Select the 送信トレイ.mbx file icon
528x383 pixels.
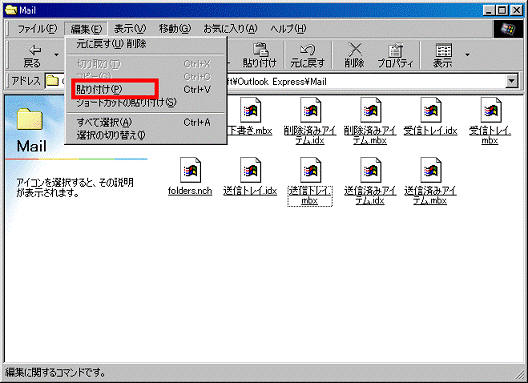310,170
